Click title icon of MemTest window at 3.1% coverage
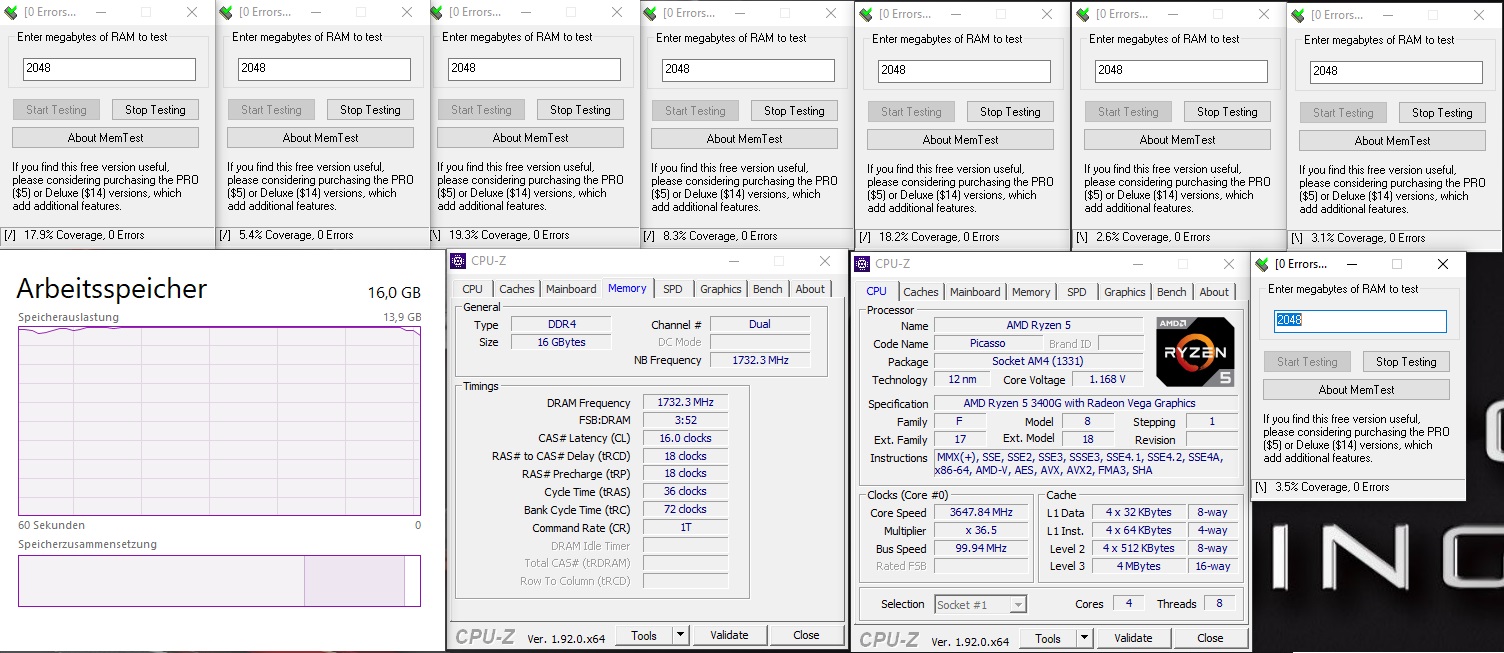 1298,16
